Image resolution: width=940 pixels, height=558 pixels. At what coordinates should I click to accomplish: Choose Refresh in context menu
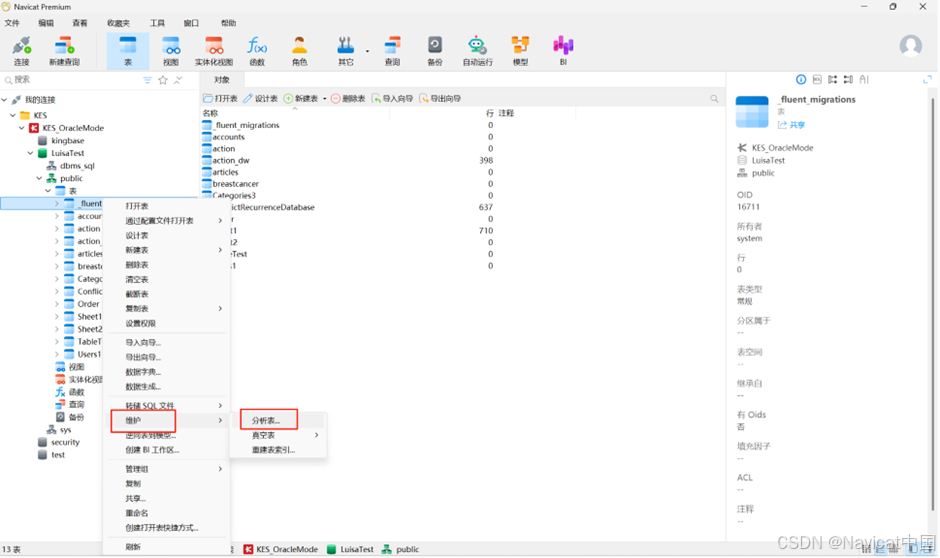[x=167, y=547]
